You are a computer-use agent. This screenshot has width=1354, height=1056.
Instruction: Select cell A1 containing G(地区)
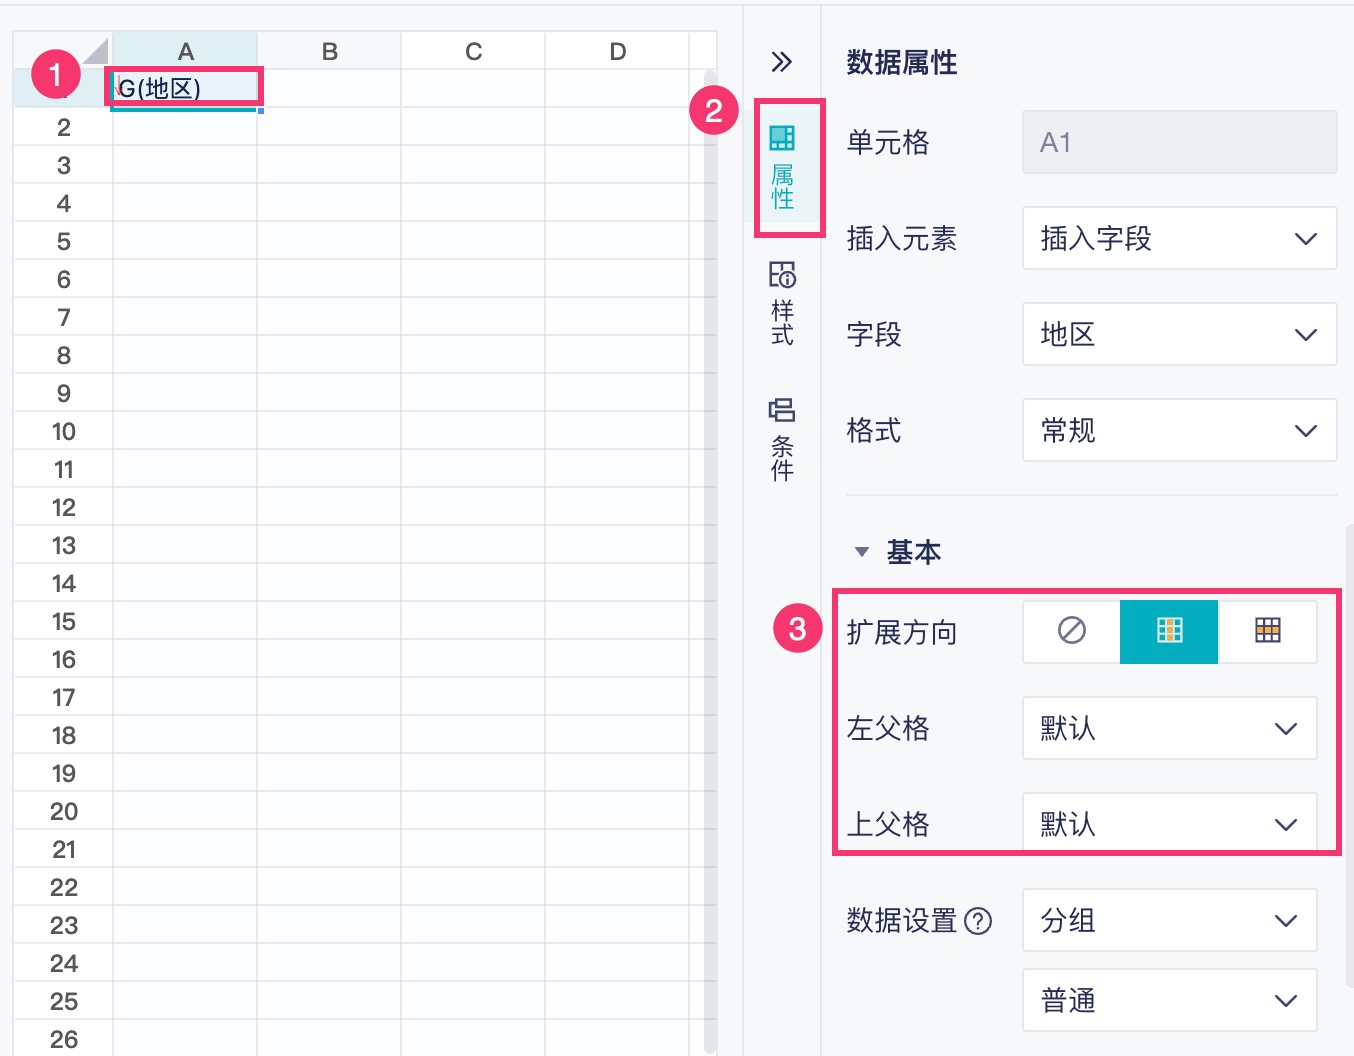(185, 88)
